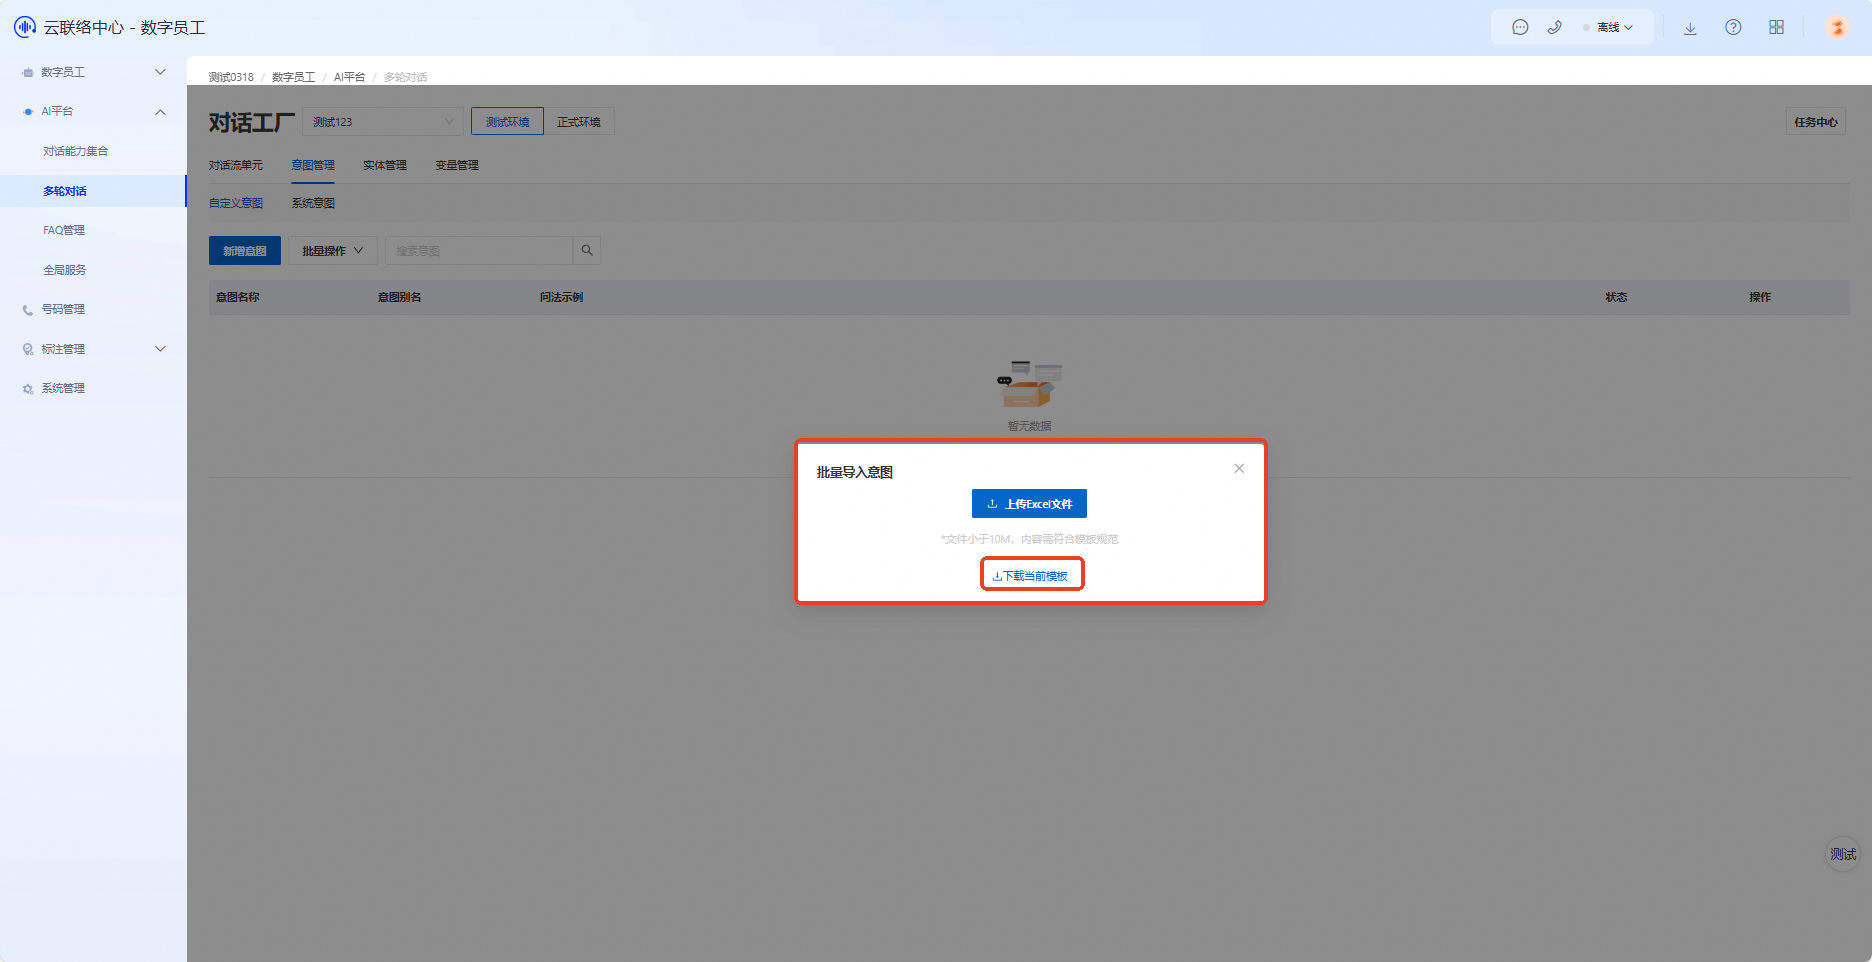The height and width of the screenshot is (962, 1872).
Task: Click the 新增意图 button
Action: coord(245,251)
